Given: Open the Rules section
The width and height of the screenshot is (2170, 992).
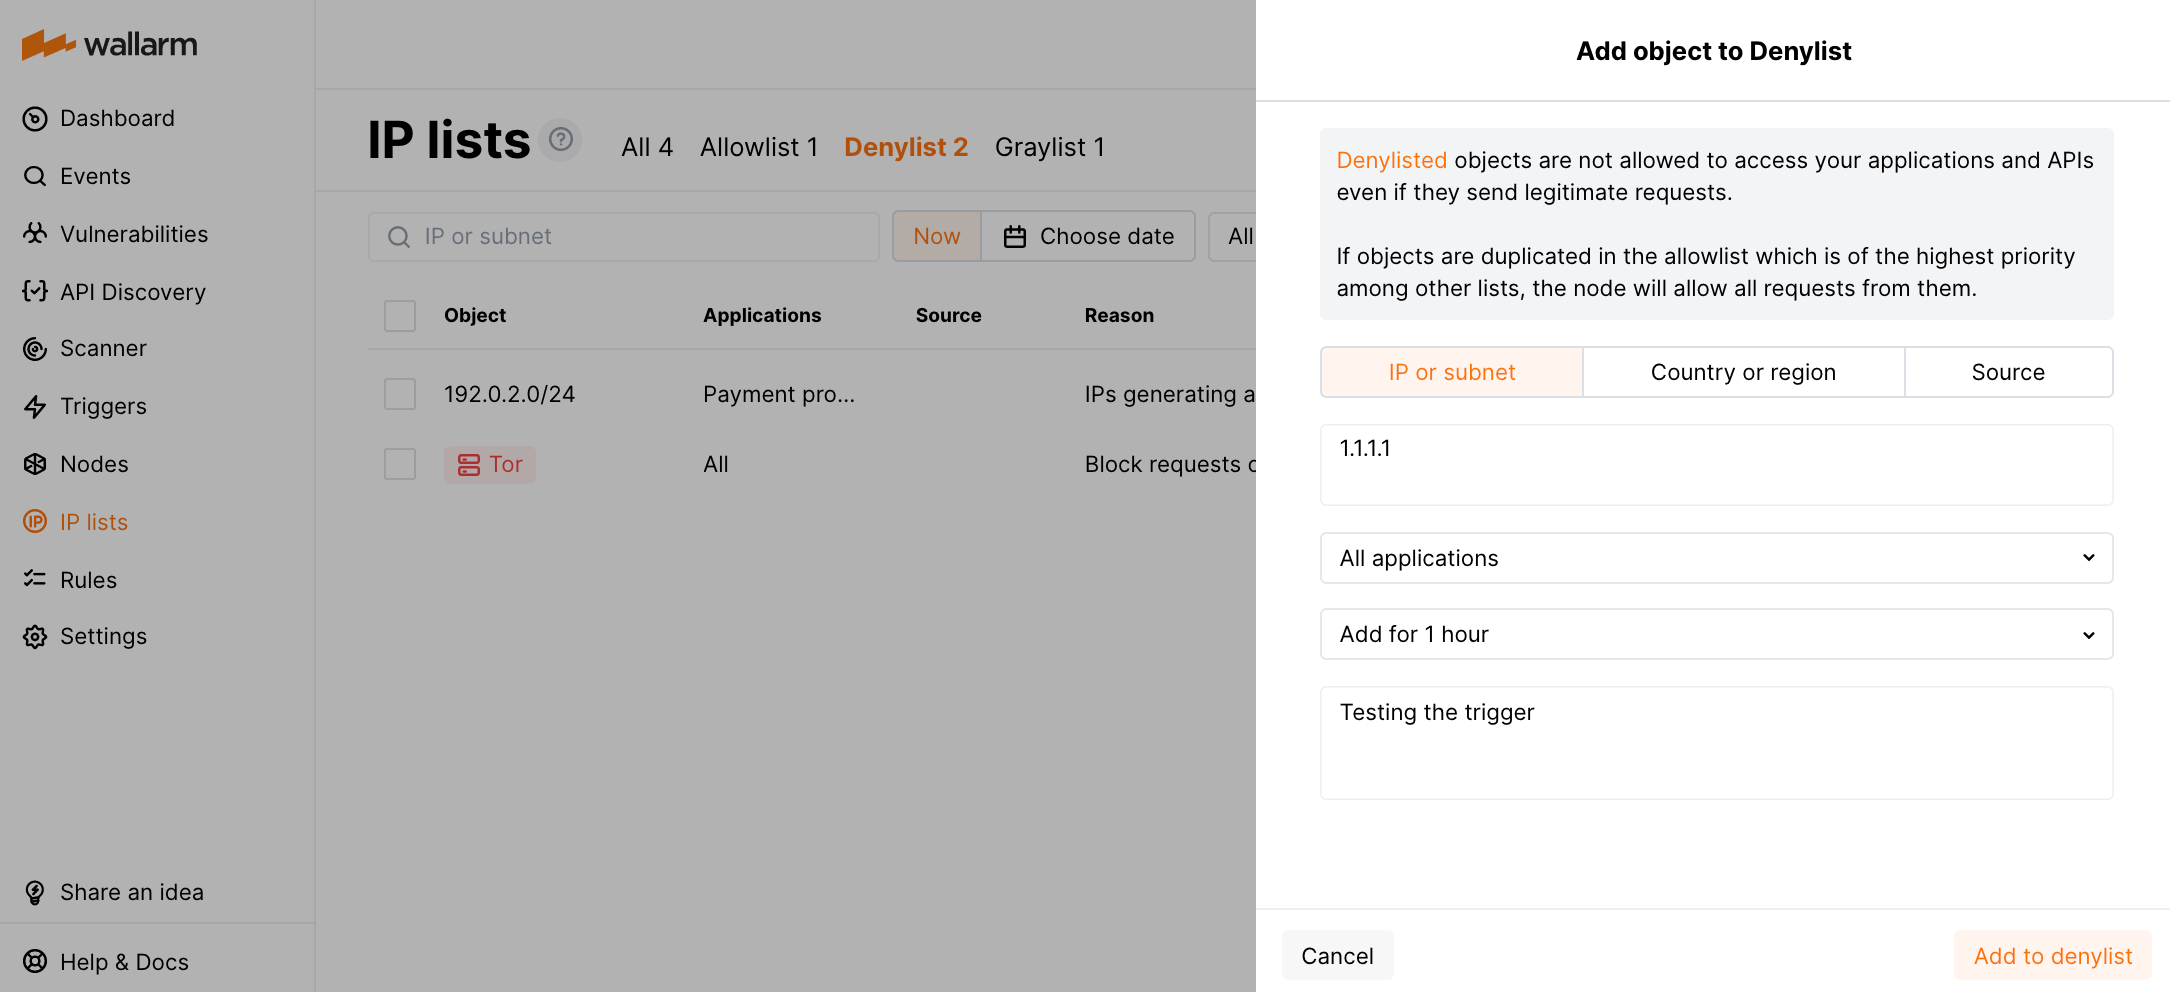Looking at the screenshot, I should click(89, 580).
